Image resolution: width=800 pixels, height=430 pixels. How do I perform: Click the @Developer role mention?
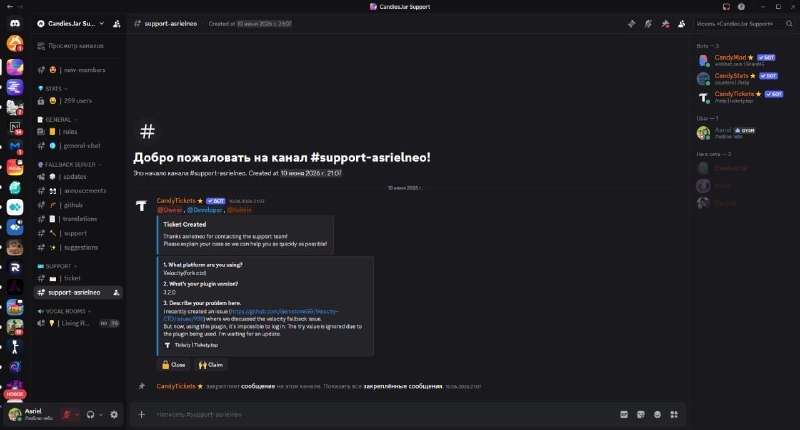point(205,210)
